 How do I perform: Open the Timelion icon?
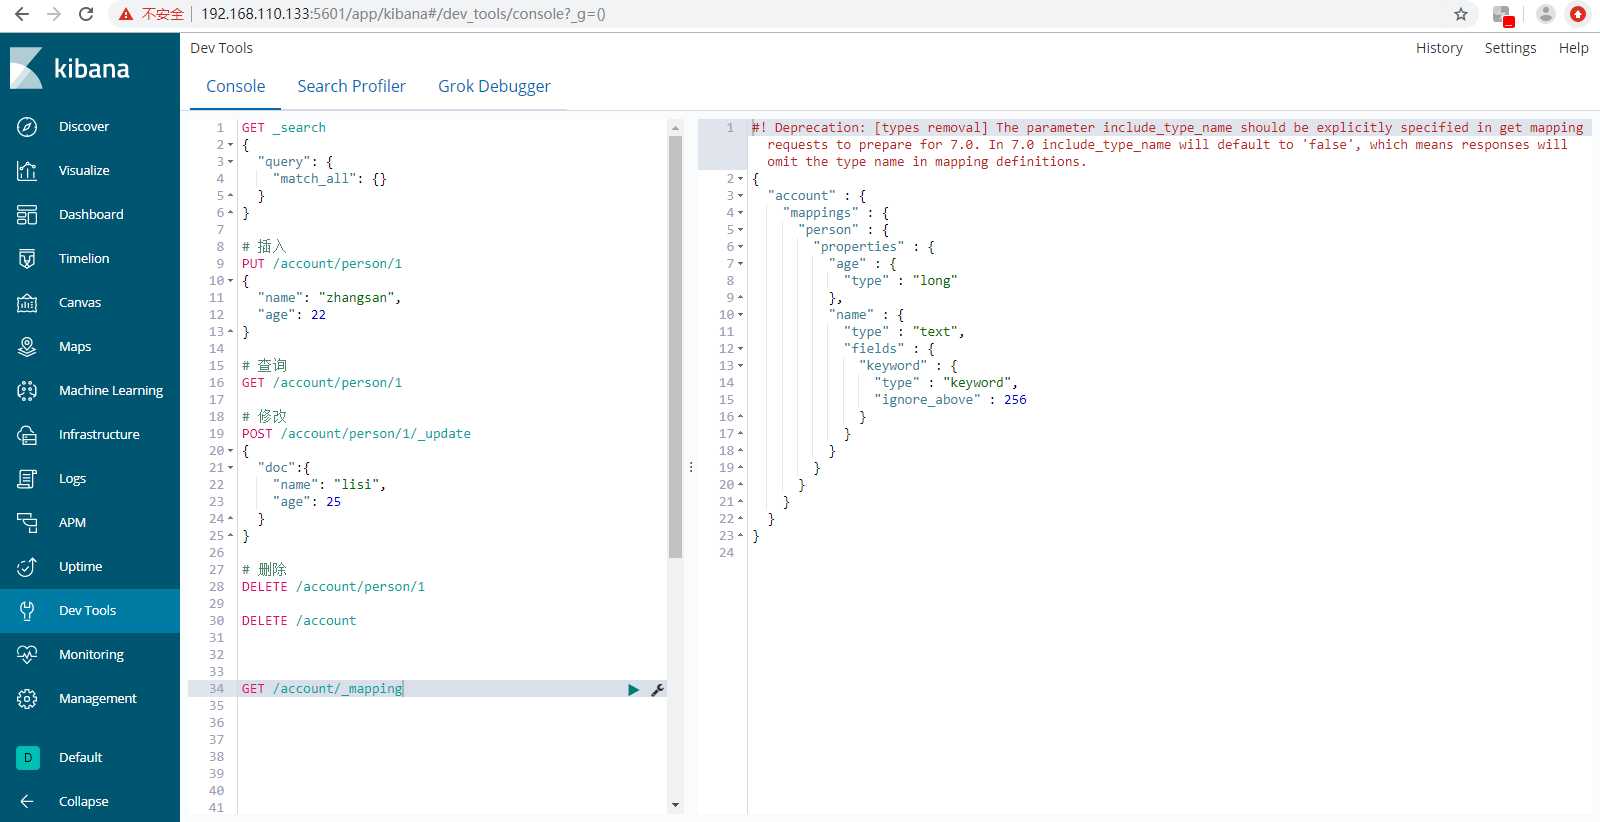point(27,259)
